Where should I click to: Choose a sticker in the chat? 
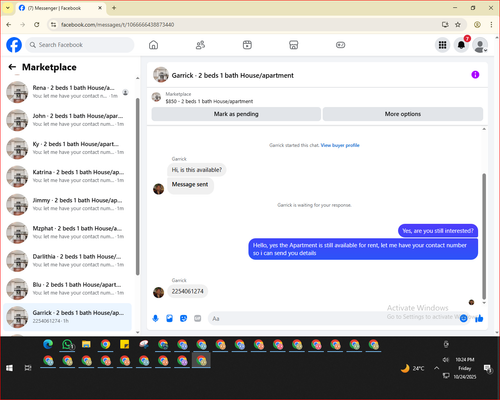click(183, 319)
